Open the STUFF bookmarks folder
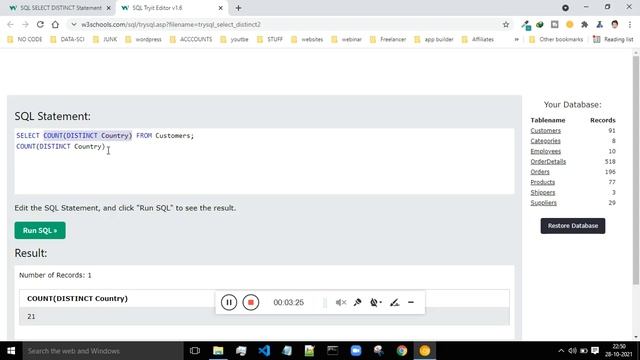This screenshot has height=360, width=640. click(x=270, y=40)
